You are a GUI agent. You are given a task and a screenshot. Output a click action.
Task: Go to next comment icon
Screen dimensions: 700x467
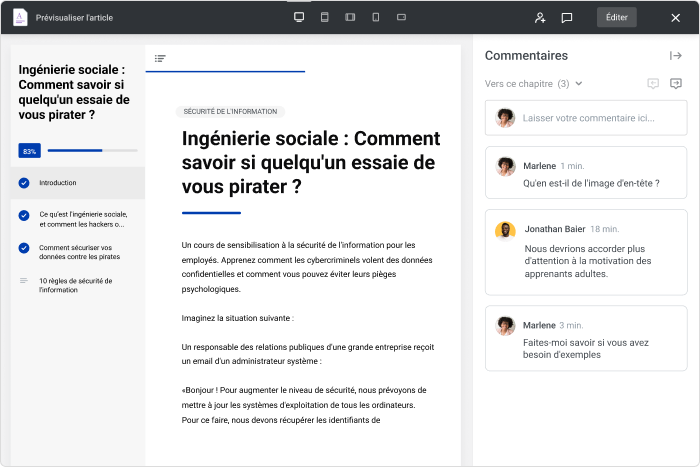676,83
